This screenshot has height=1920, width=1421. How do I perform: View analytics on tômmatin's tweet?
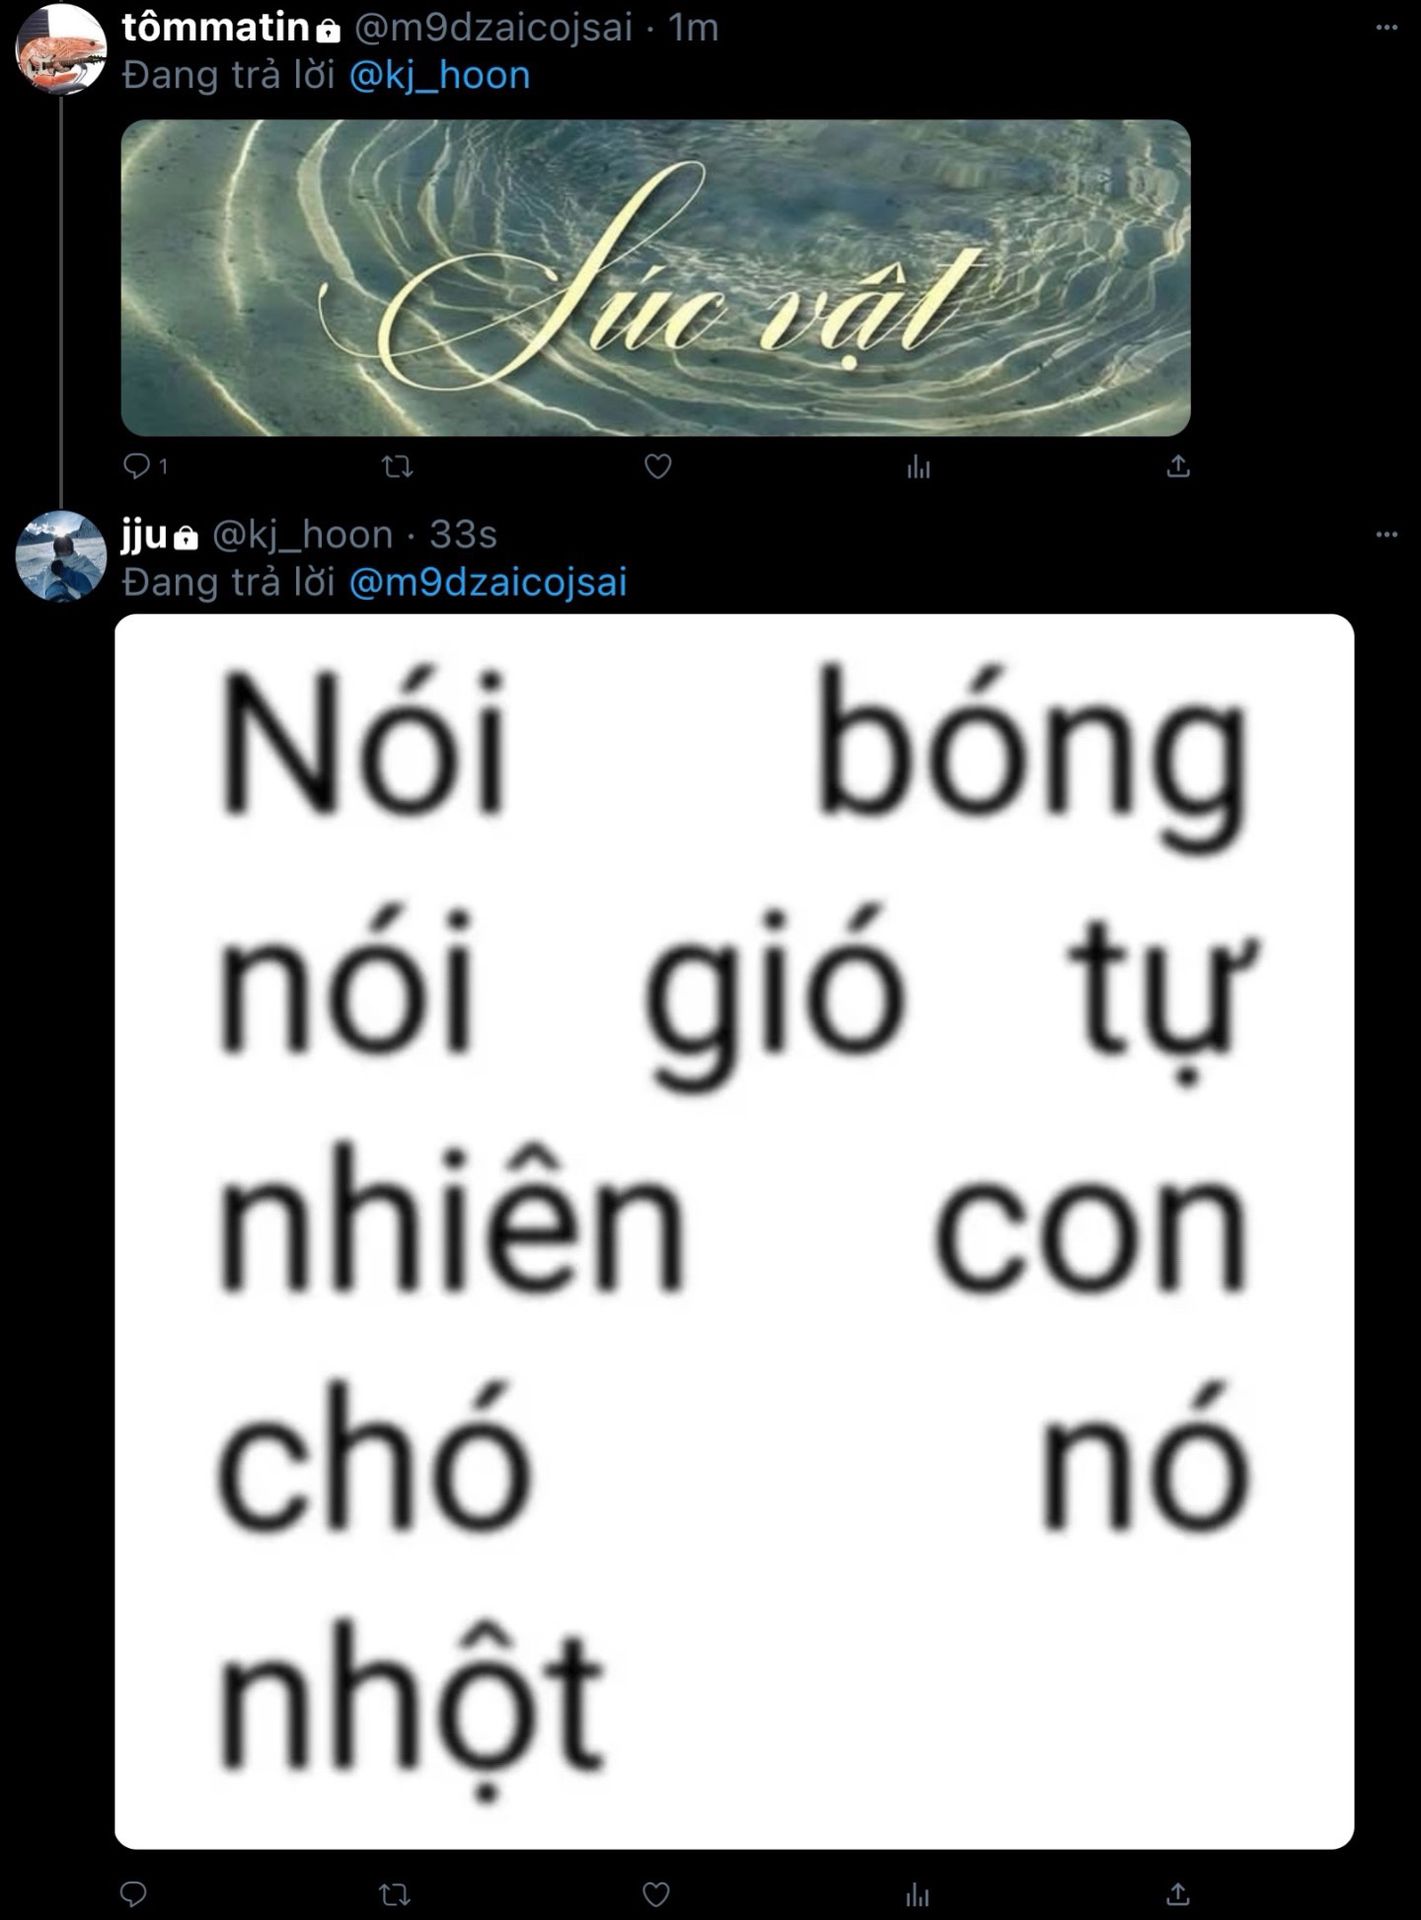[x=918, y=466]
